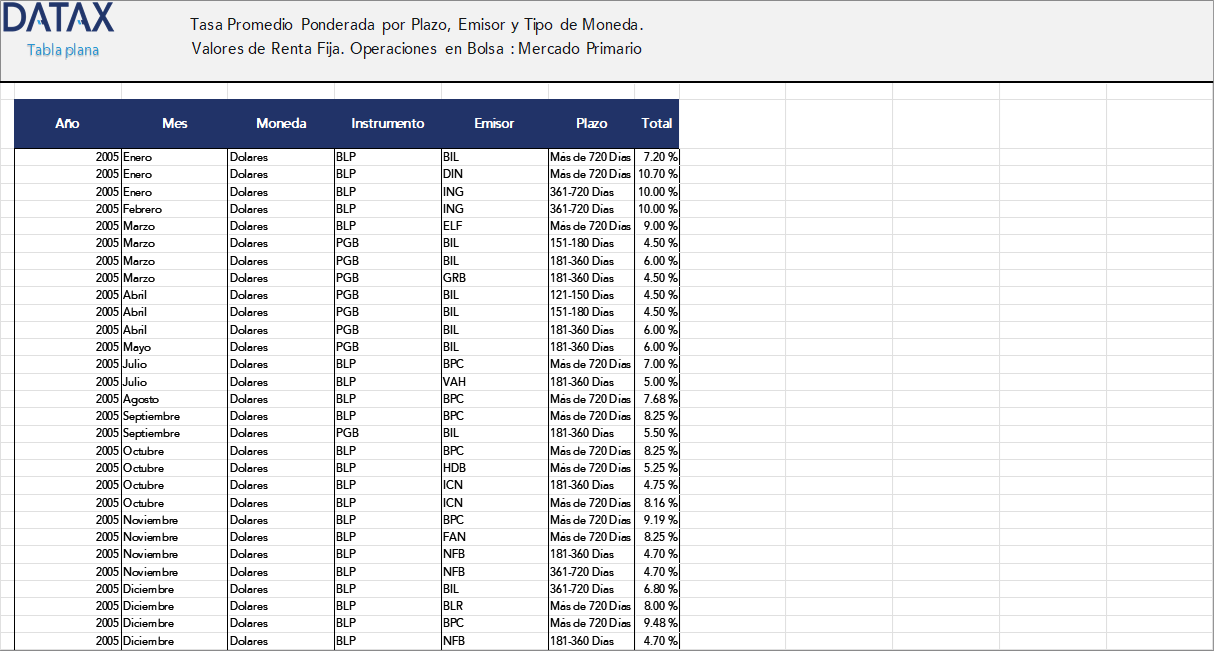This screenshot has width=1214, height=651.
Task: Click the Plazo column header
Action: tap(591, 123)
